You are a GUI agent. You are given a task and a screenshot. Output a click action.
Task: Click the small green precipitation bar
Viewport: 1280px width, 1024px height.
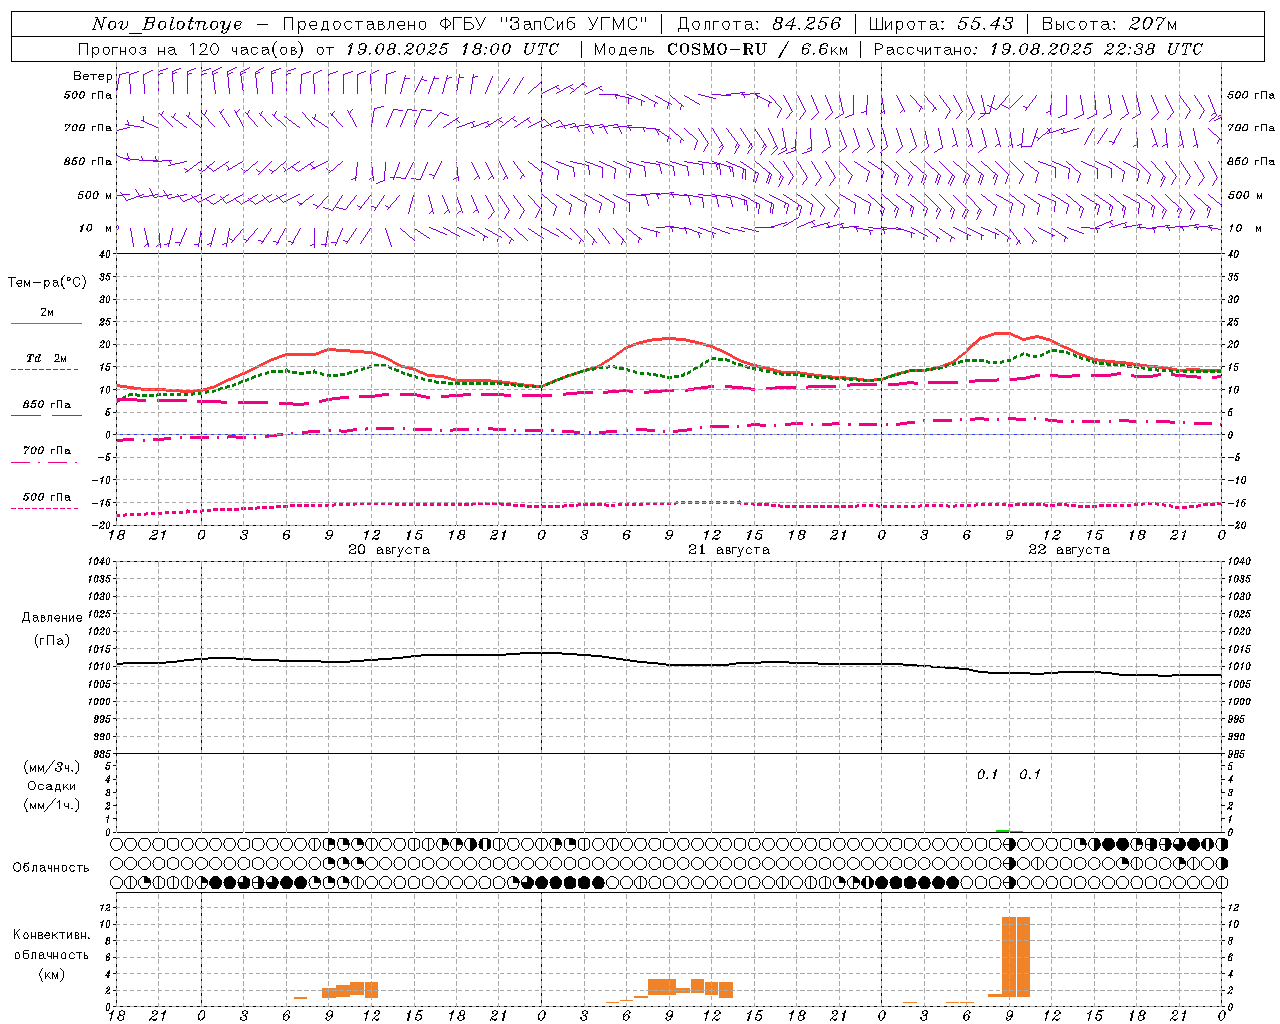point(1003,831)
